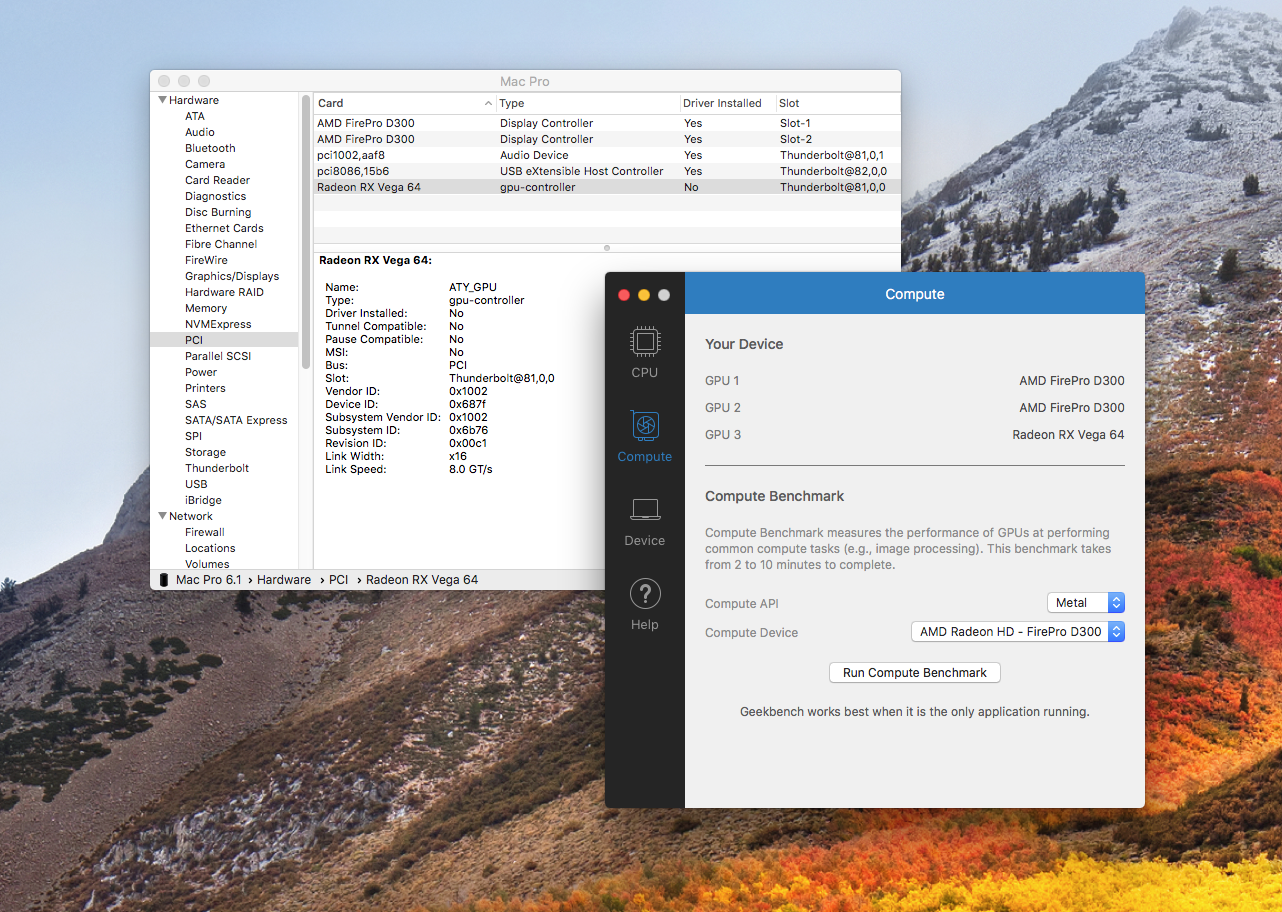This screenshot has height=912, width=1282.
Task: Select Storage in the sidebar
Action: (205, 452)
